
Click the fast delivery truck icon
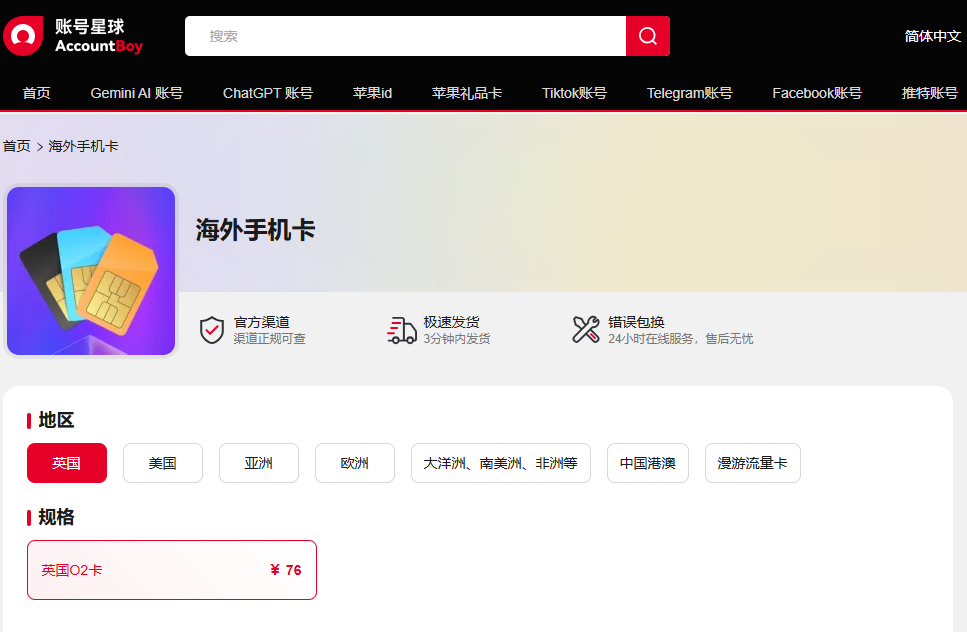pos(401,330)
